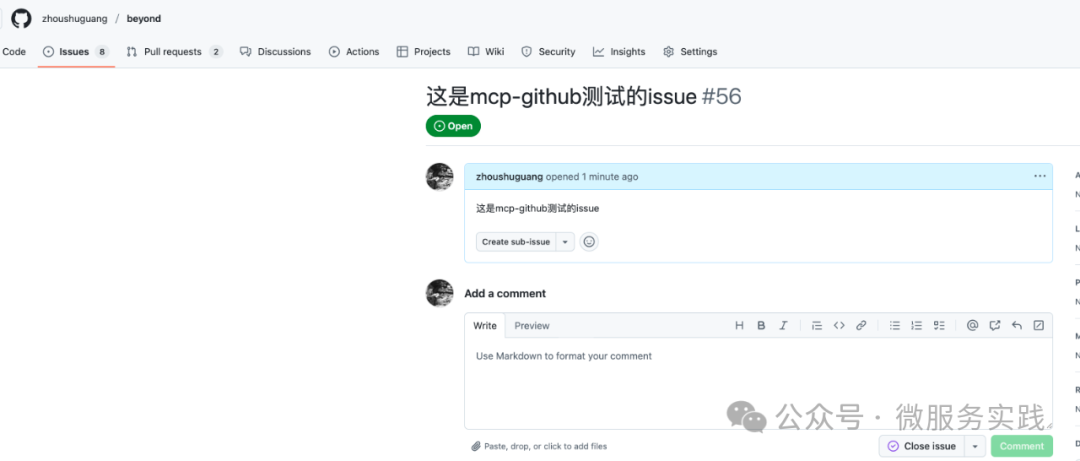Apply bold formatting in comment toolbar
The height and width of the screenshot is (461, 1080).
pos(761,326)
